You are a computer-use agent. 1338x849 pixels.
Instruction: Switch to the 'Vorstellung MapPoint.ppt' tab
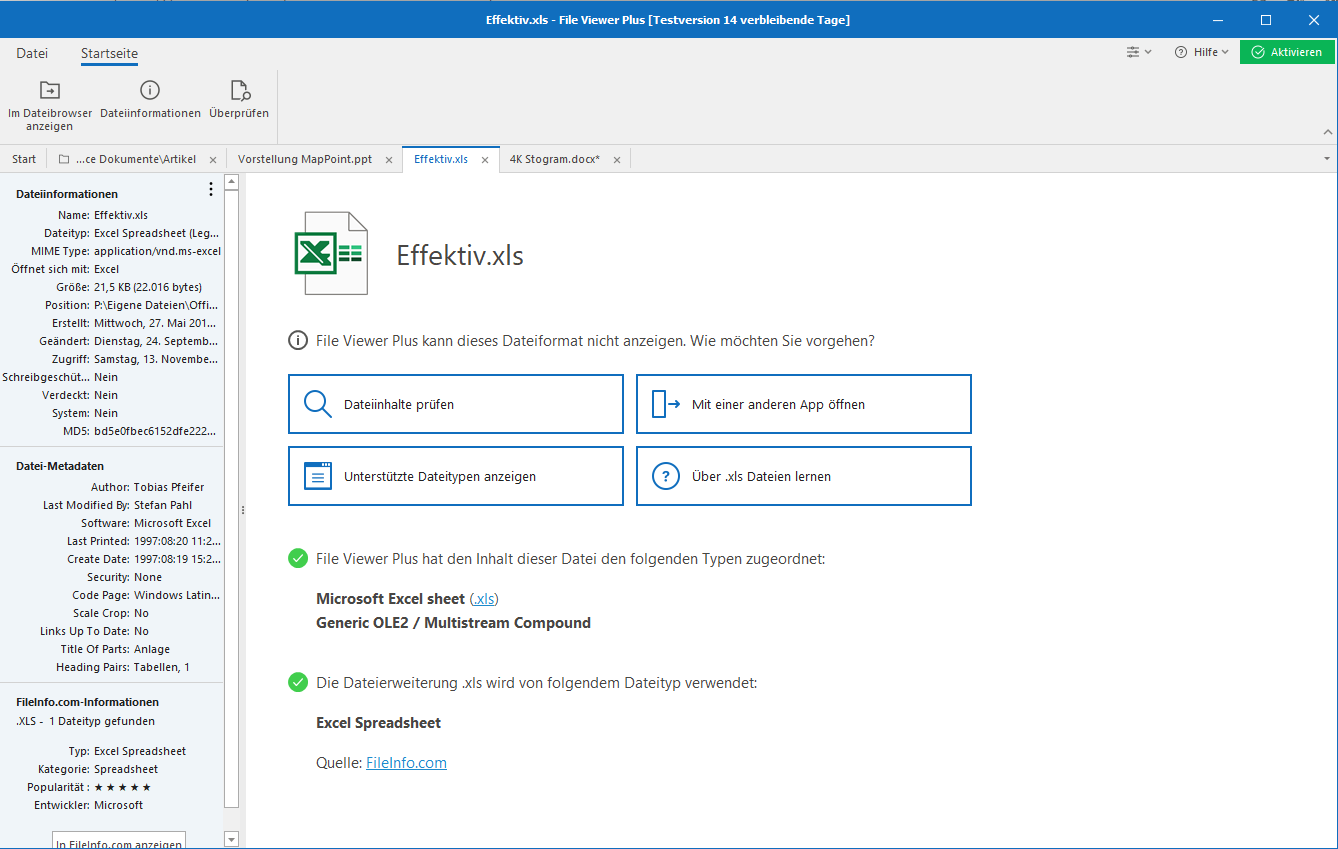click(305, 159)
